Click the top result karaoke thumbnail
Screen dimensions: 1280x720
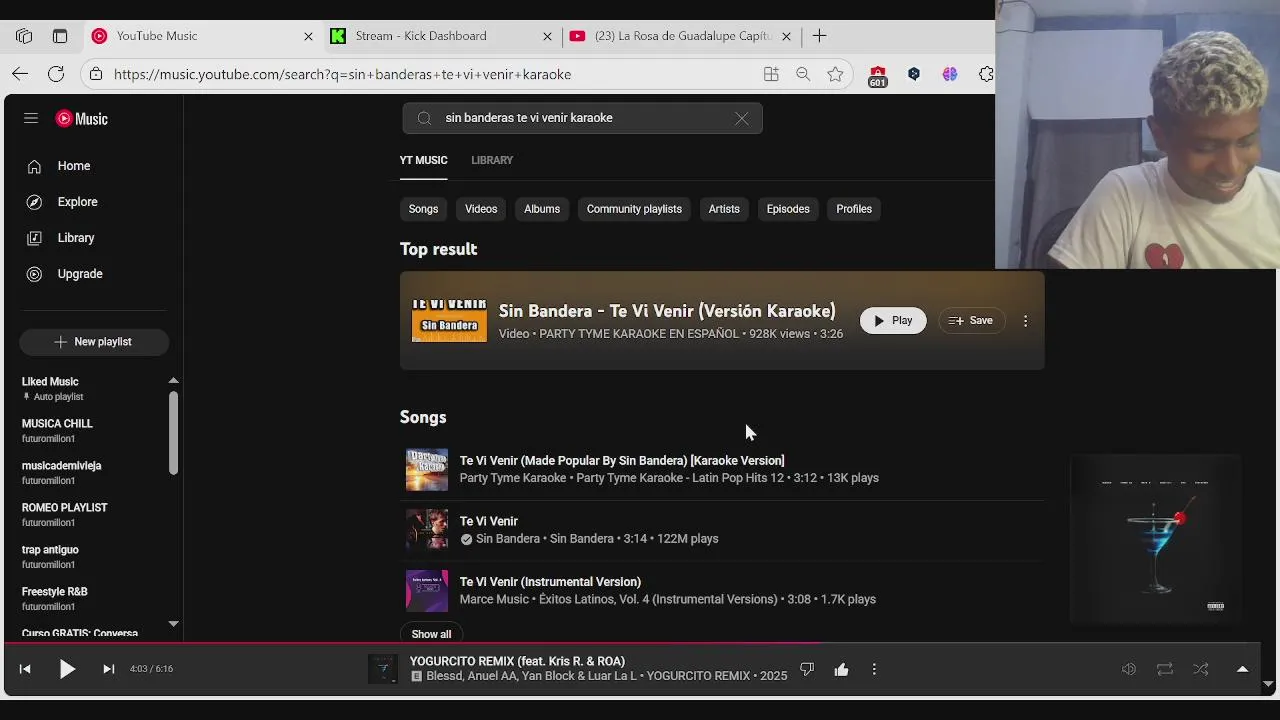click(x=449, y=320)
